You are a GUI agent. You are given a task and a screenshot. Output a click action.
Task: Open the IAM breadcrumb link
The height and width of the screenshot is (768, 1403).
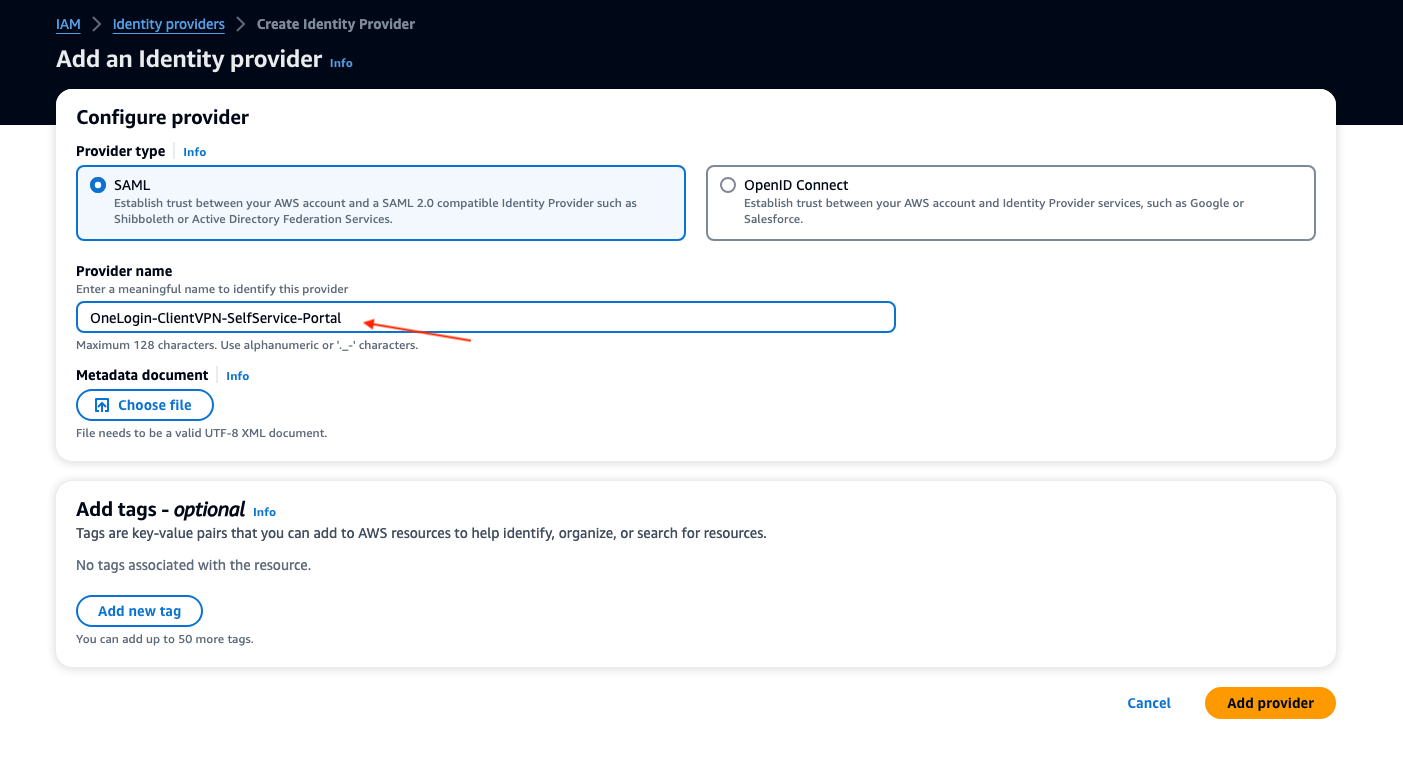pos(68,24)
